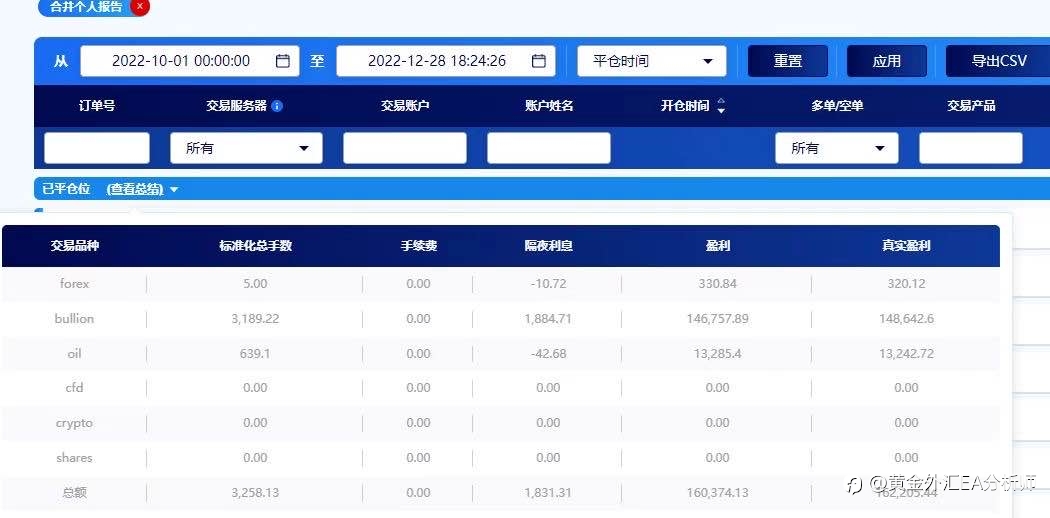
Task: Click the 应用 button
Action: (887, 61)
